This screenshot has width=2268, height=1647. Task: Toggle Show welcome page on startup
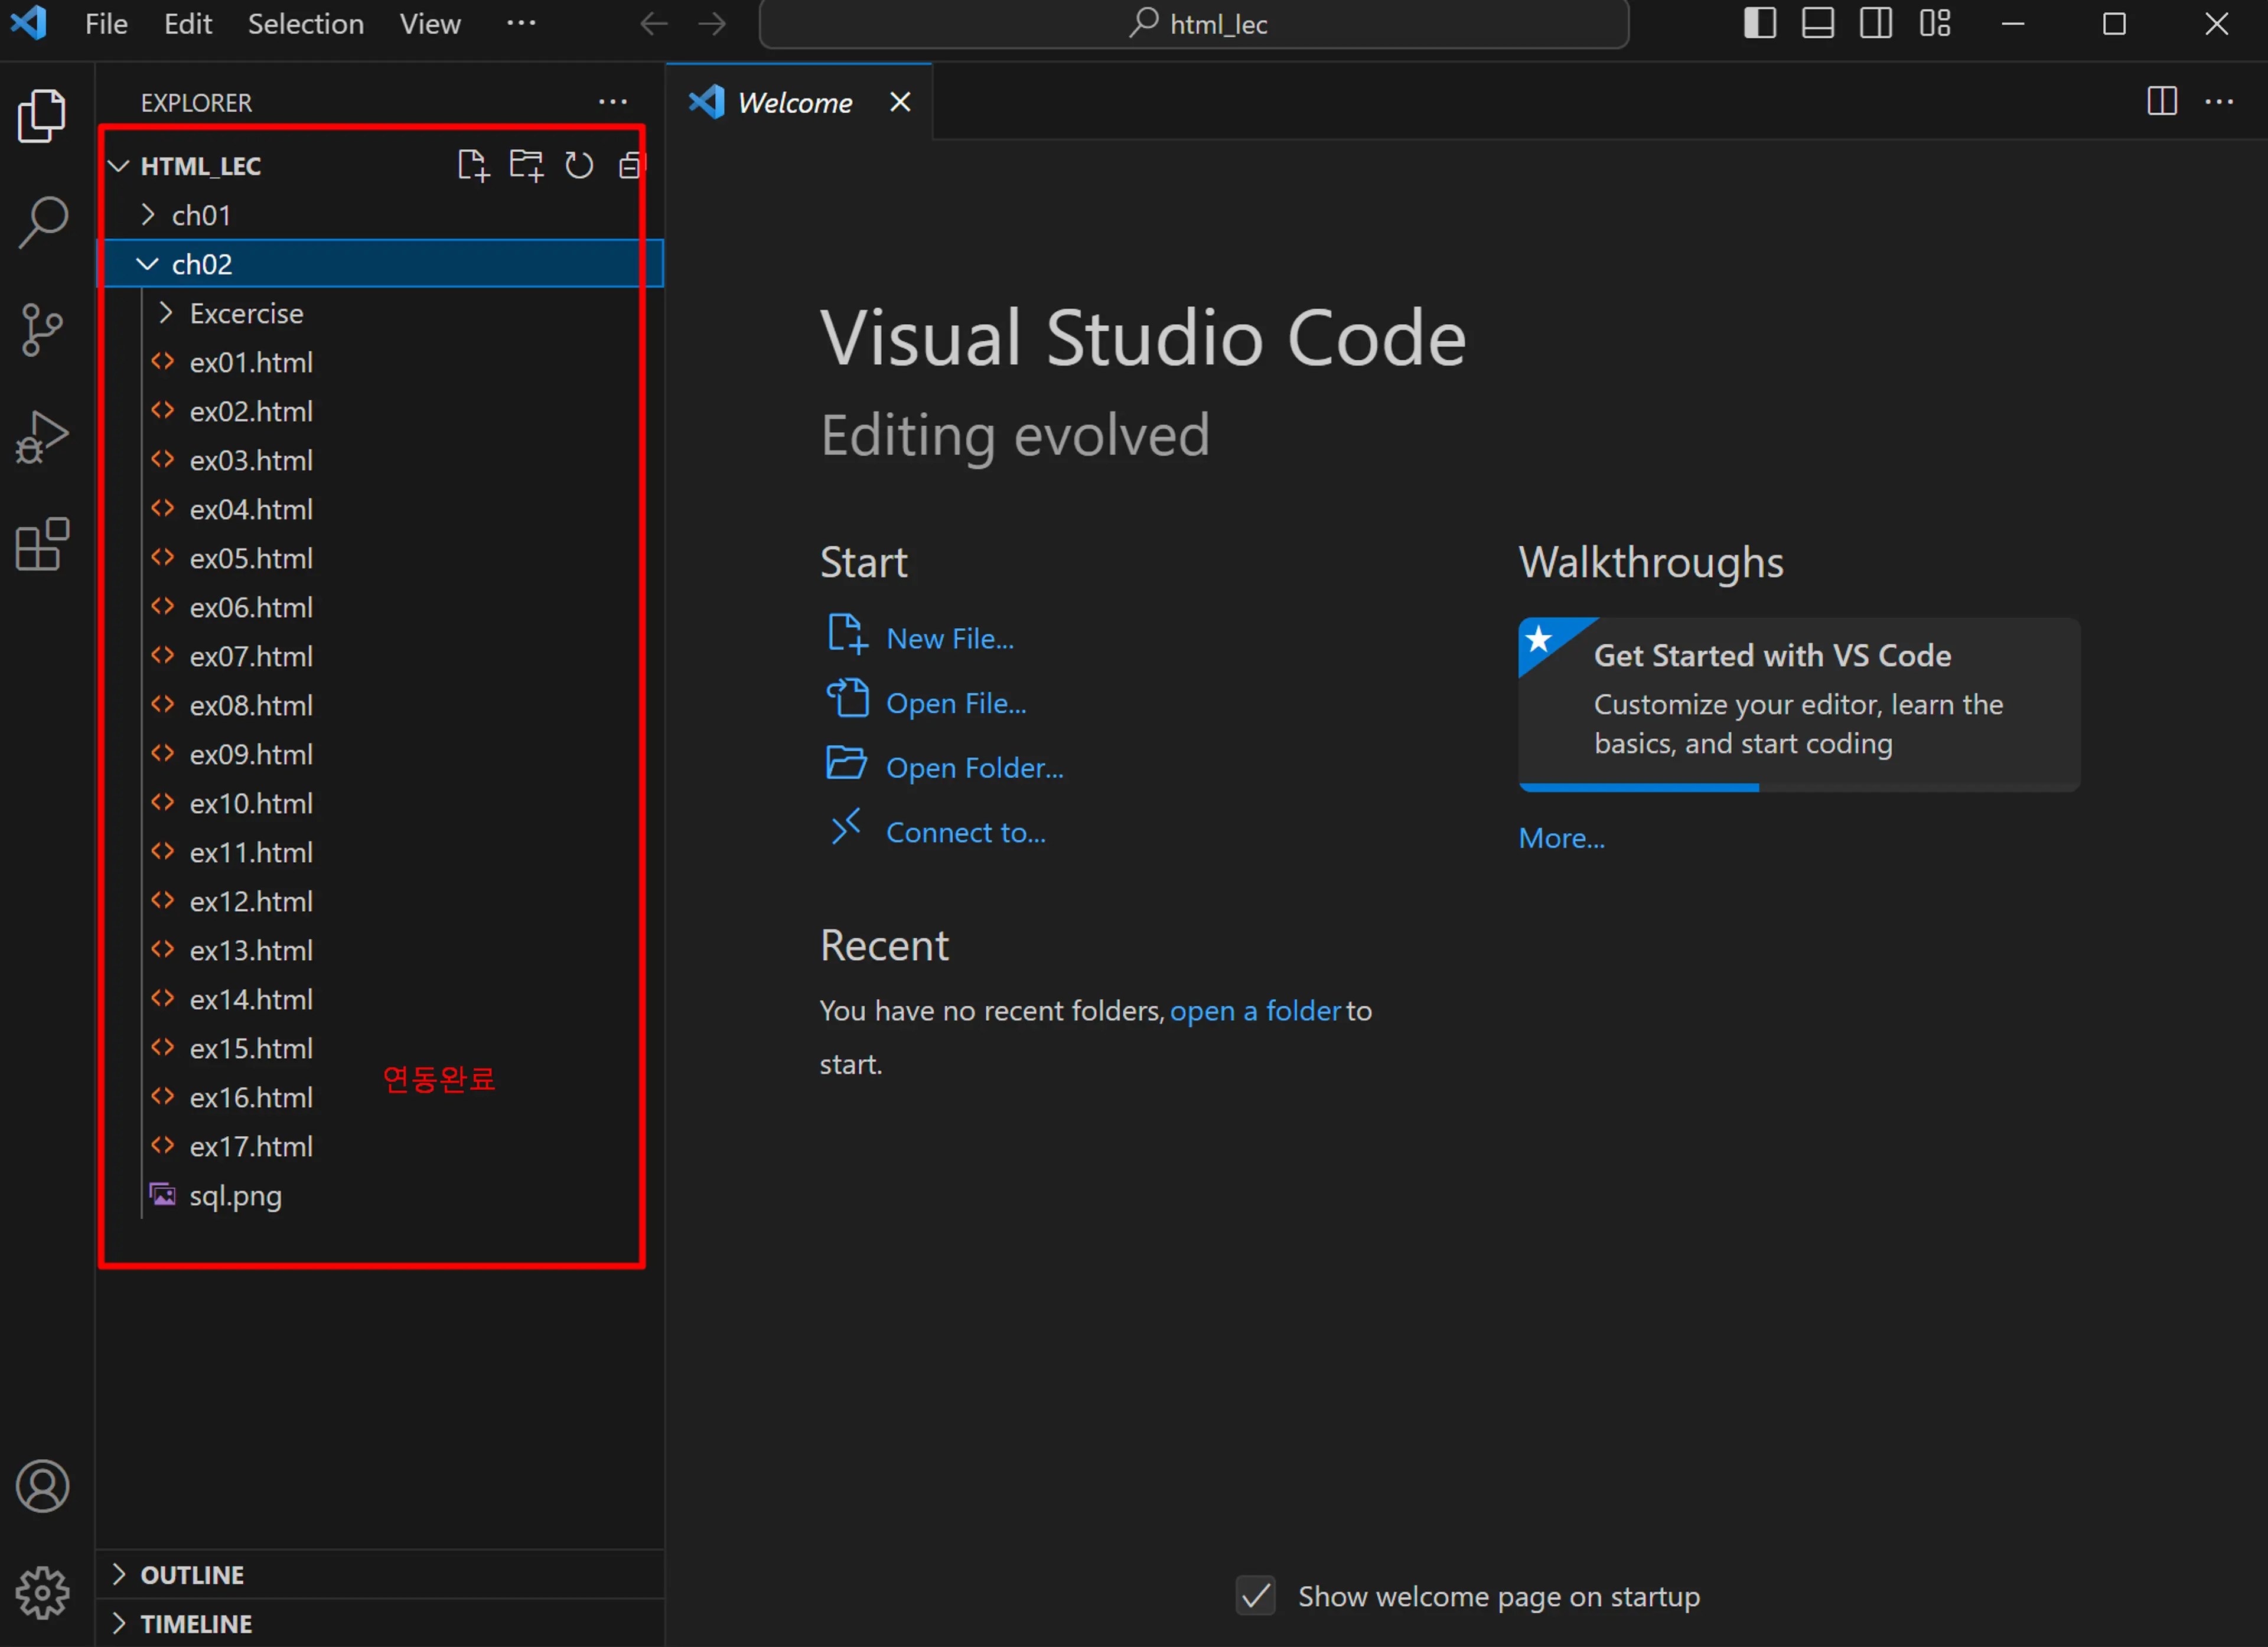pyautogui.click(x=1256, y=1596)
